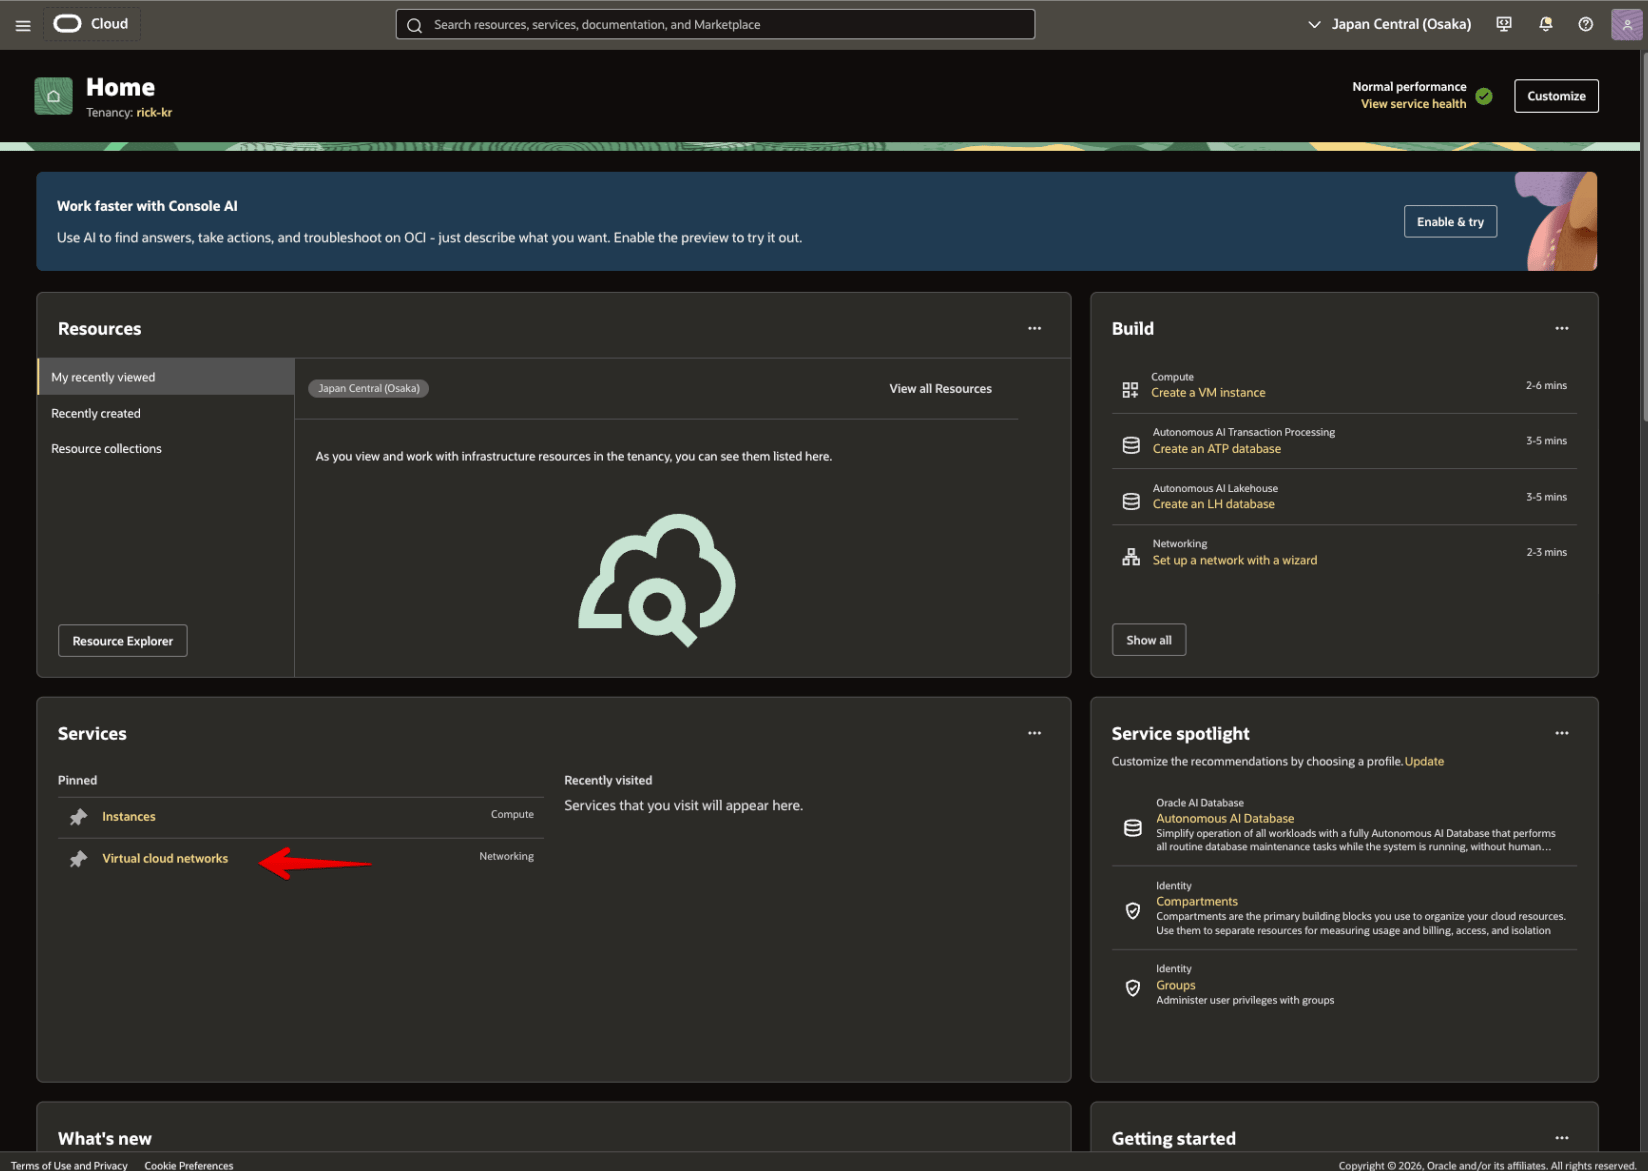This screenshot has width=1648, height=1171.
Task: Click the Recently visited heading
Action: tap(608, 780)
